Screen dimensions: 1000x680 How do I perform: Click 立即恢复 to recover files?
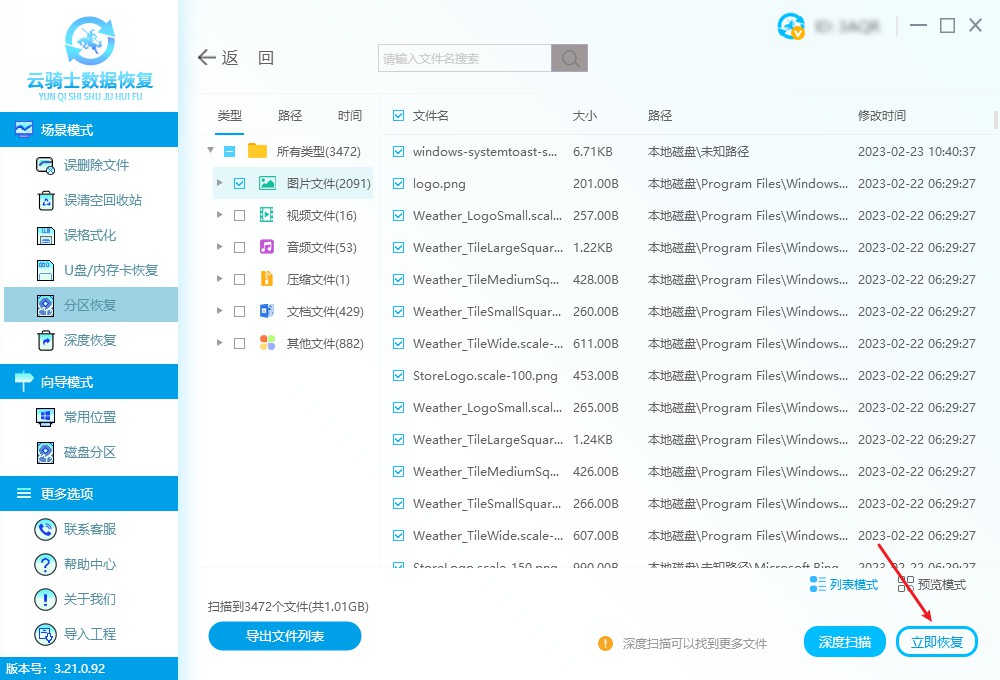[x=936, y=641]
